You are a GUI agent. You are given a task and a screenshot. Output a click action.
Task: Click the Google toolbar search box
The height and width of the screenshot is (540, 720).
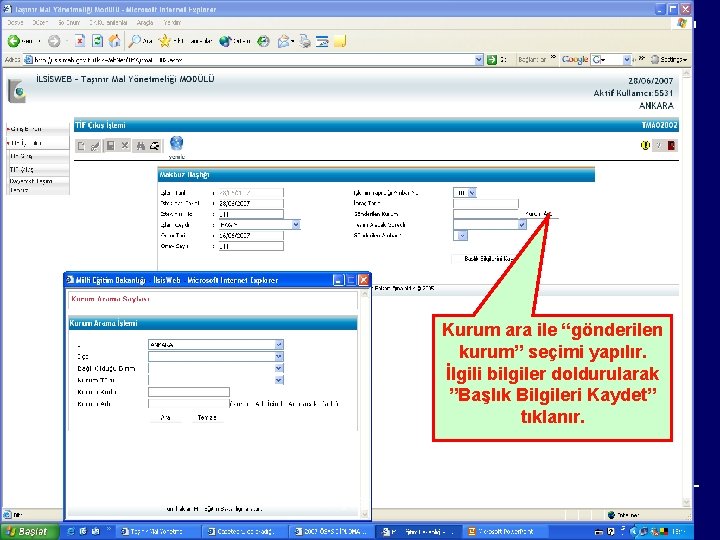pyautogui.click(x=611, y=60)
